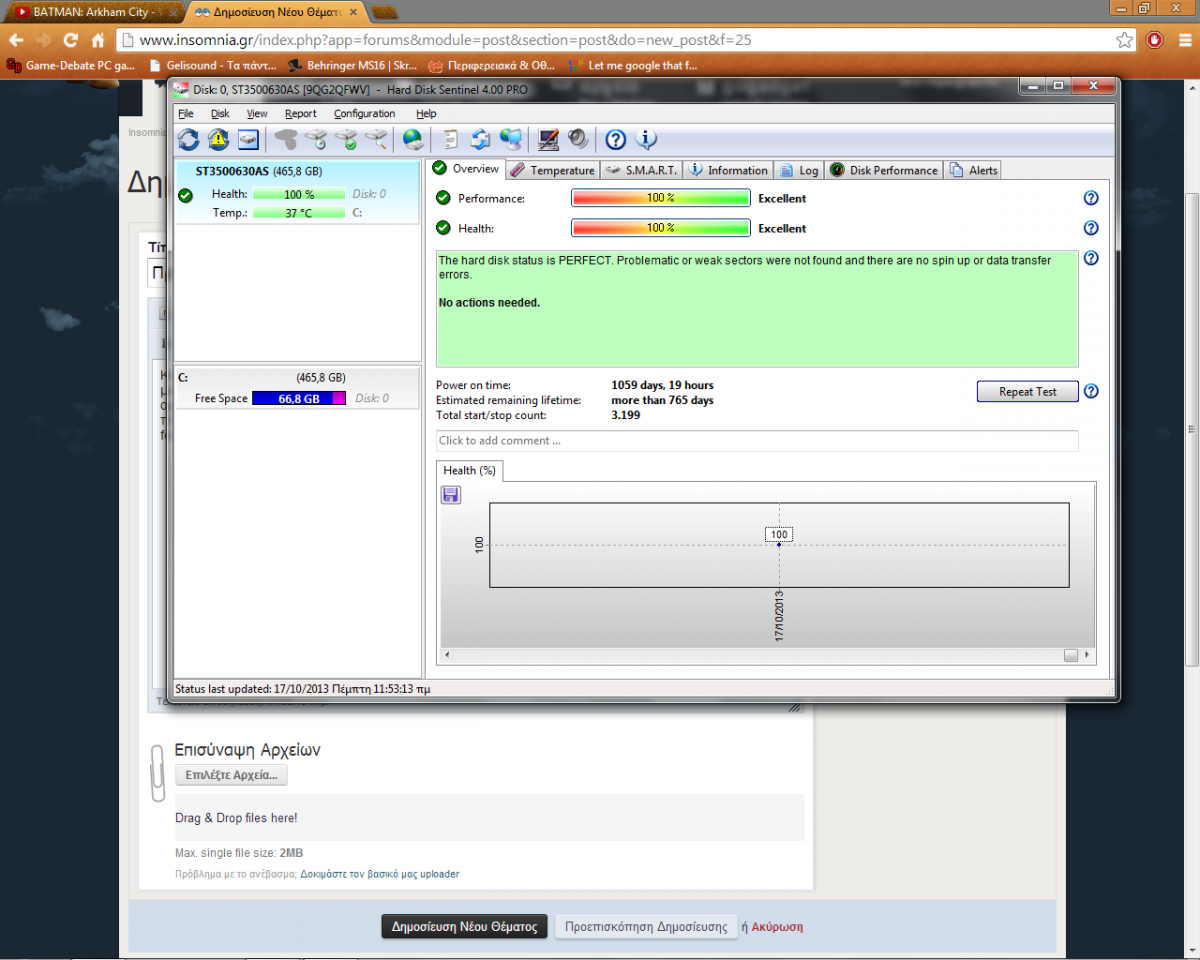Image resolution: width=1200 pixels, height=960 pixels.
Task: Click the Chrome back arrow
Action: (x=16, y=40)
